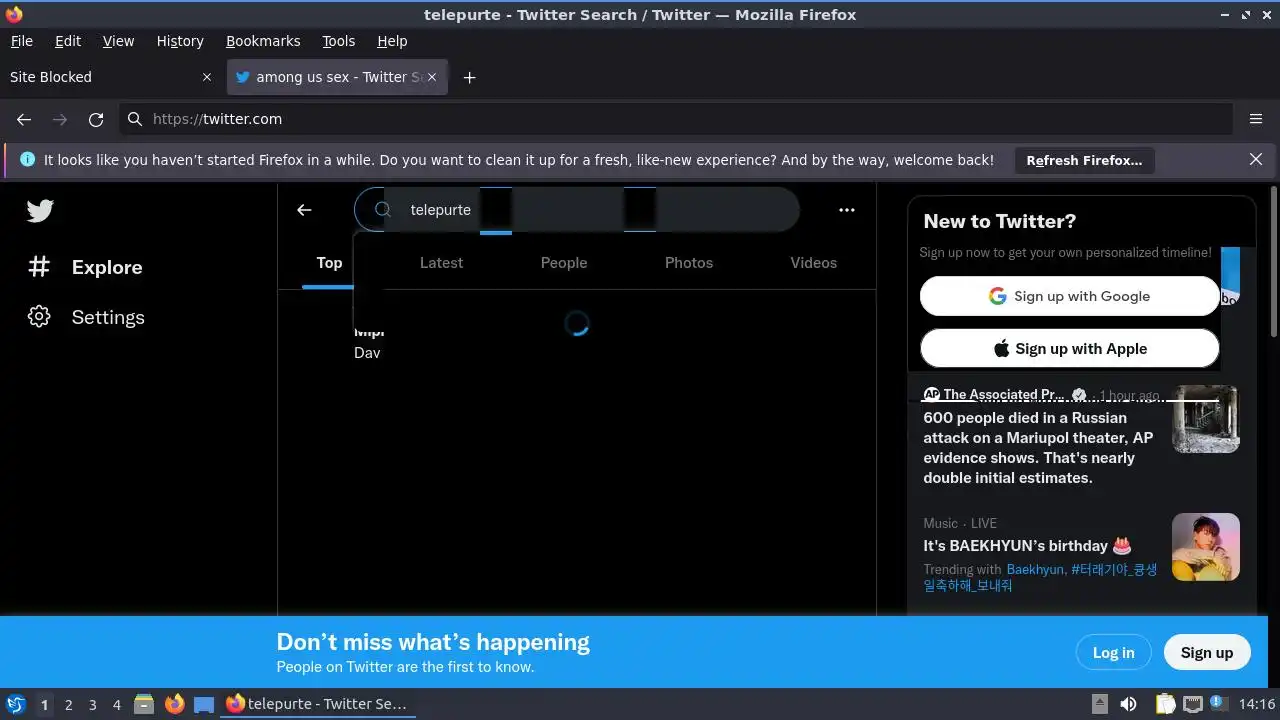Open Settings in the Twitter sidebar
This screenshot has width=1280, height=720.
click(86, 317)
